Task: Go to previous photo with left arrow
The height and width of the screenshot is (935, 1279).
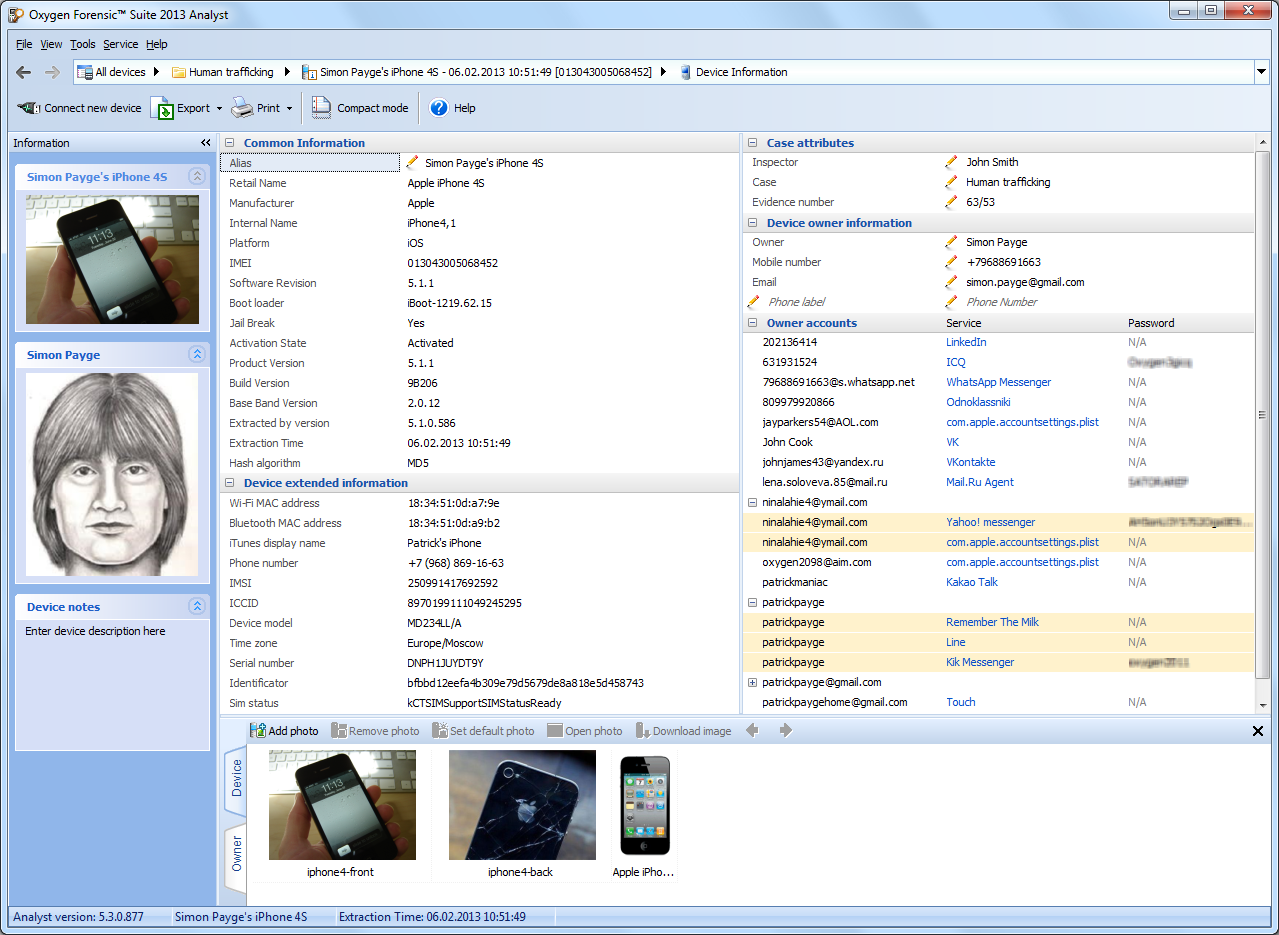Action: click(x=752, y=731)
